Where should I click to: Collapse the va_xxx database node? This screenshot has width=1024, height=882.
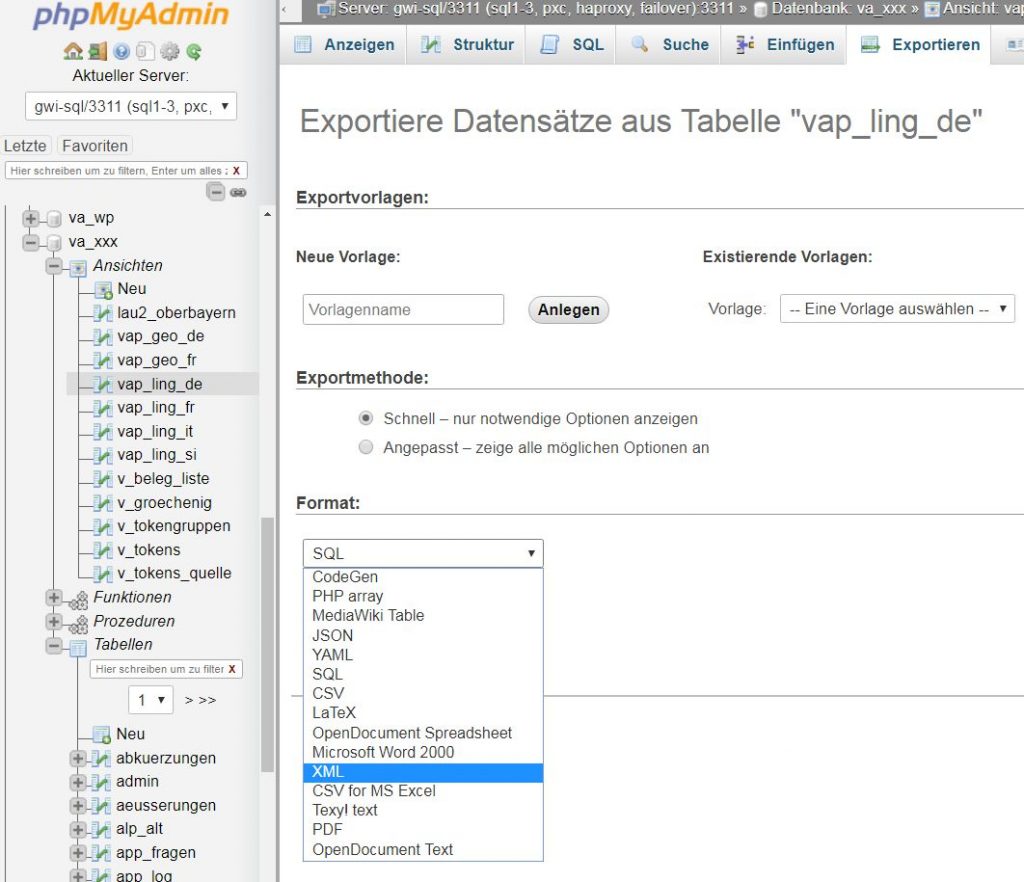[31, 242]
